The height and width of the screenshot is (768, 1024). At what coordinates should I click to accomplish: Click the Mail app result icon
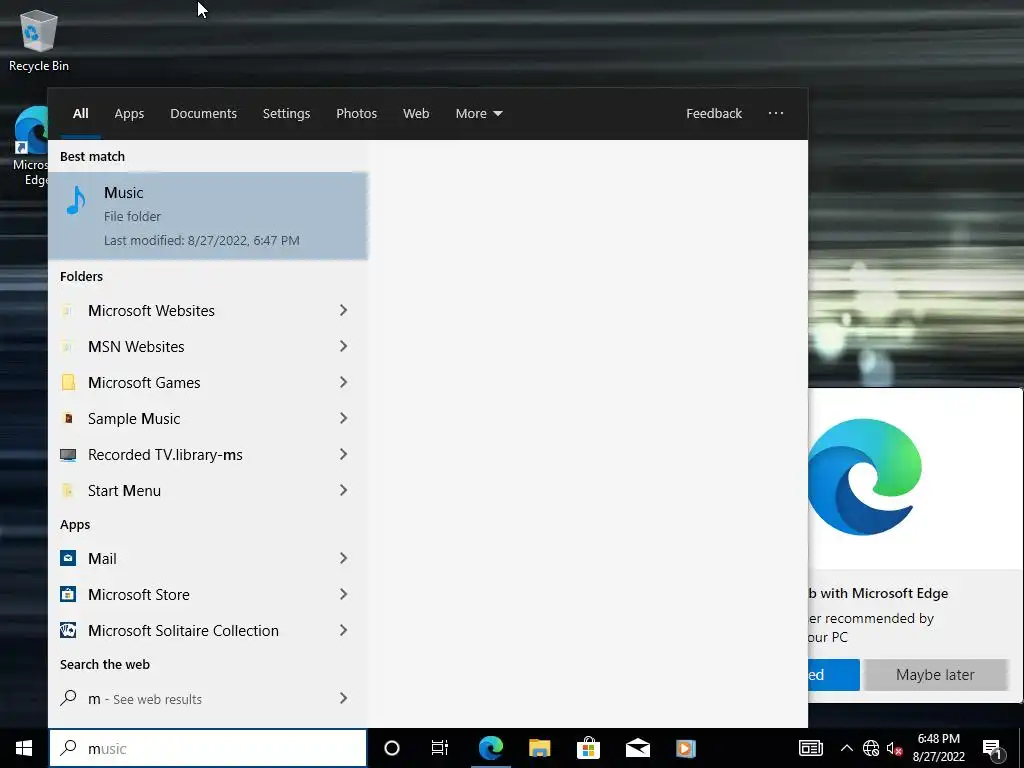(68, 558)
